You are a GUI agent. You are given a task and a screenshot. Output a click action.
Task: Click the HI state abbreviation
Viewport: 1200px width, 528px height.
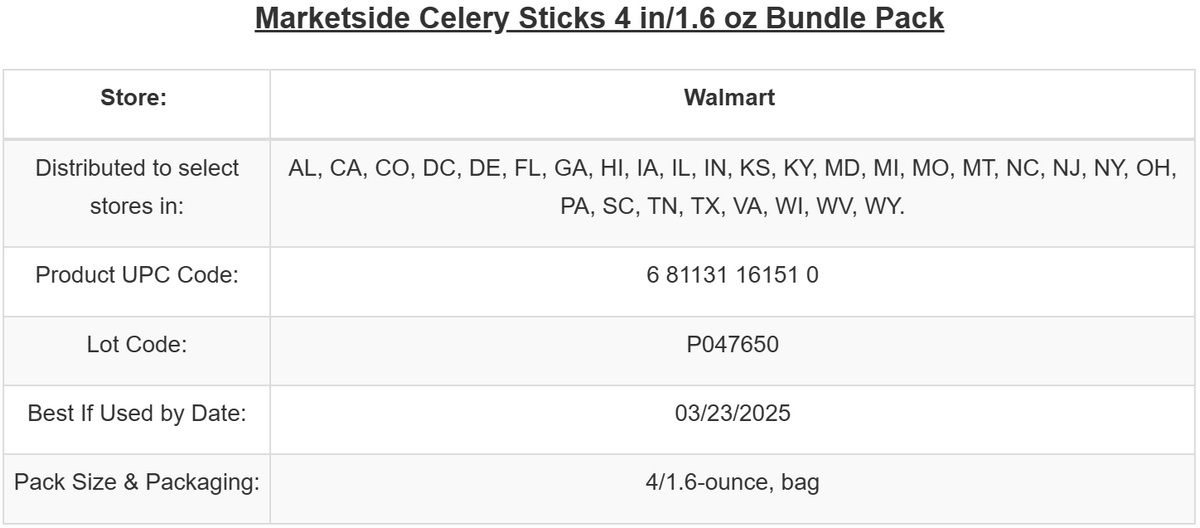(612, 168)
